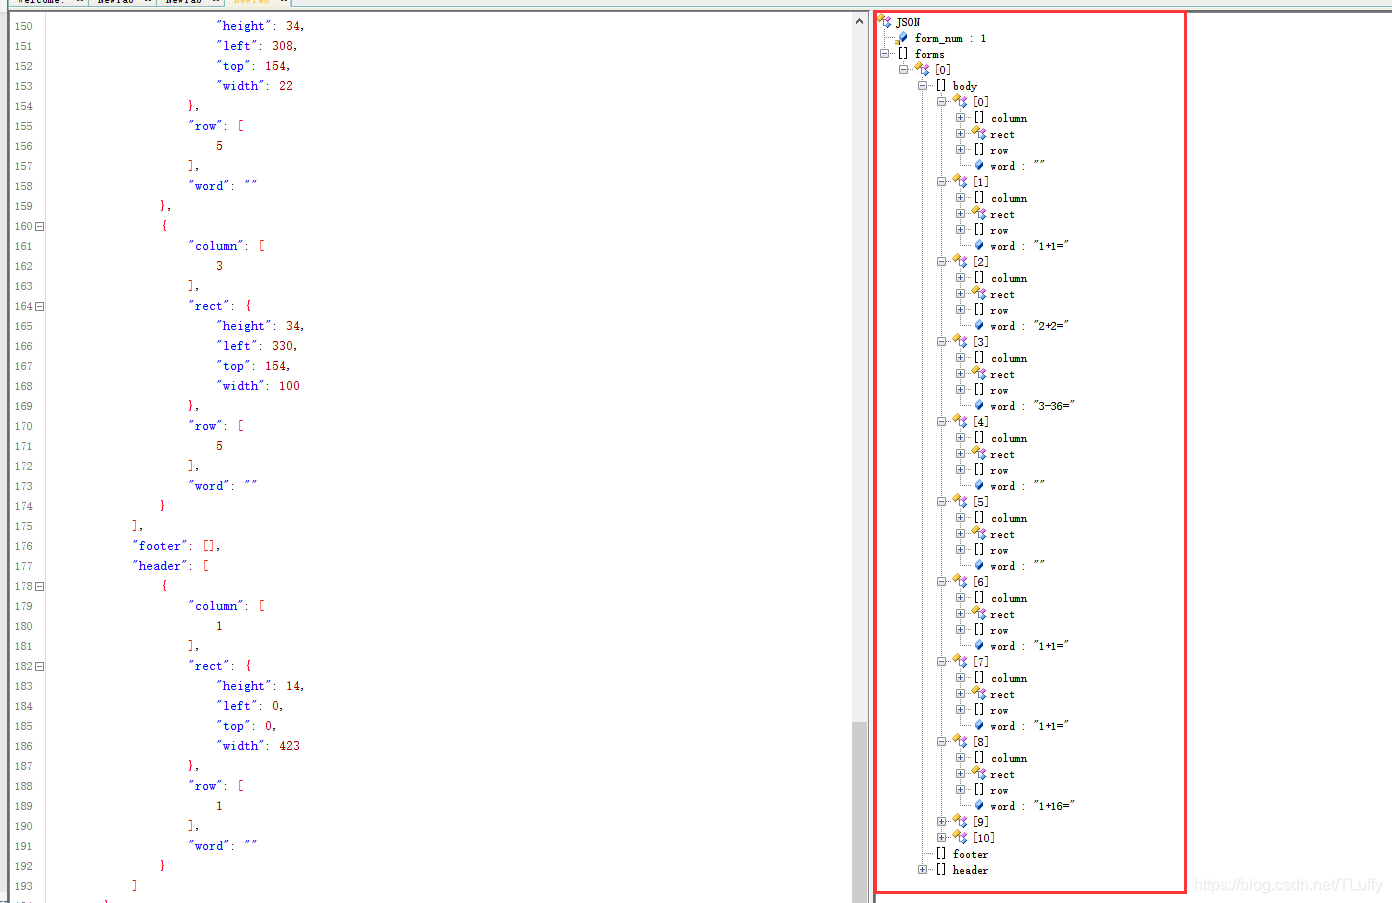
Task: Toggle the fold marker at line 178
Action: pyautogui.click(x=40, y=586)
